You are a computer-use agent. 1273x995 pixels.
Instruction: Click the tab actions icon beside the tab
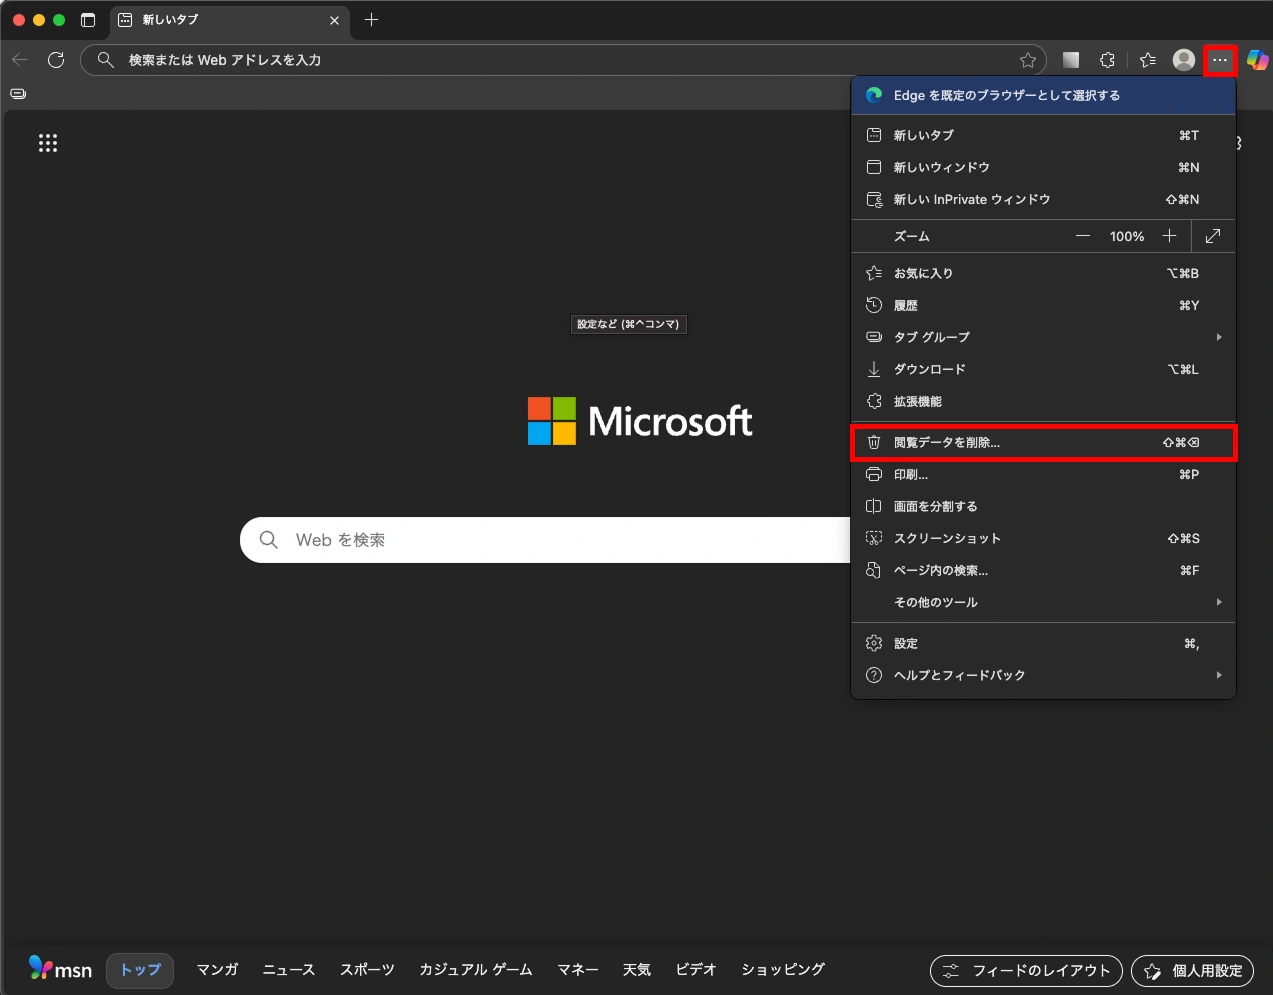coord(123,20)
